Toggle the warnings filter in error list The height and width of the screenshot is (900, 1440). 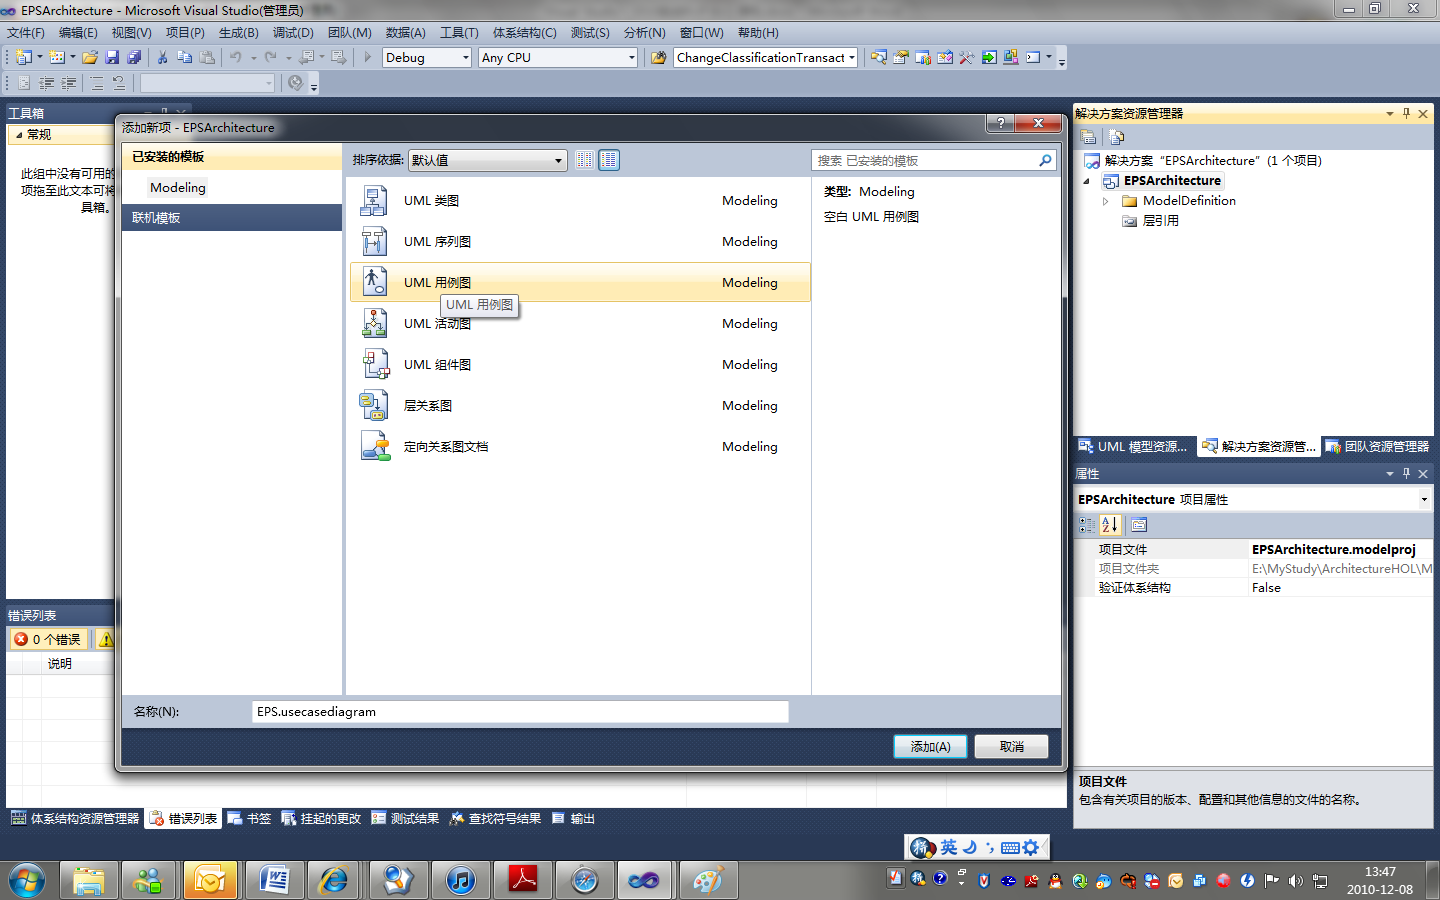tap(105, 640)
